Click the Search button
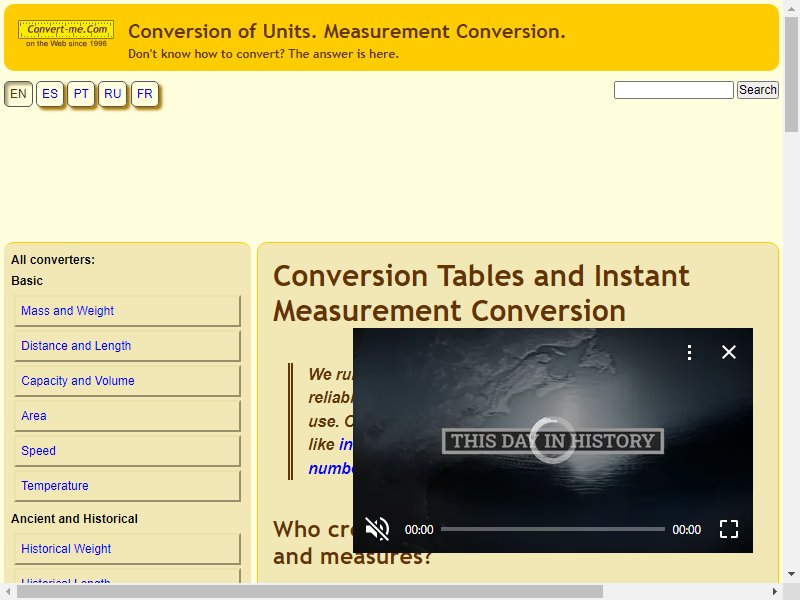The height and width of the screenshot is (600, 800). click(758, 90)
